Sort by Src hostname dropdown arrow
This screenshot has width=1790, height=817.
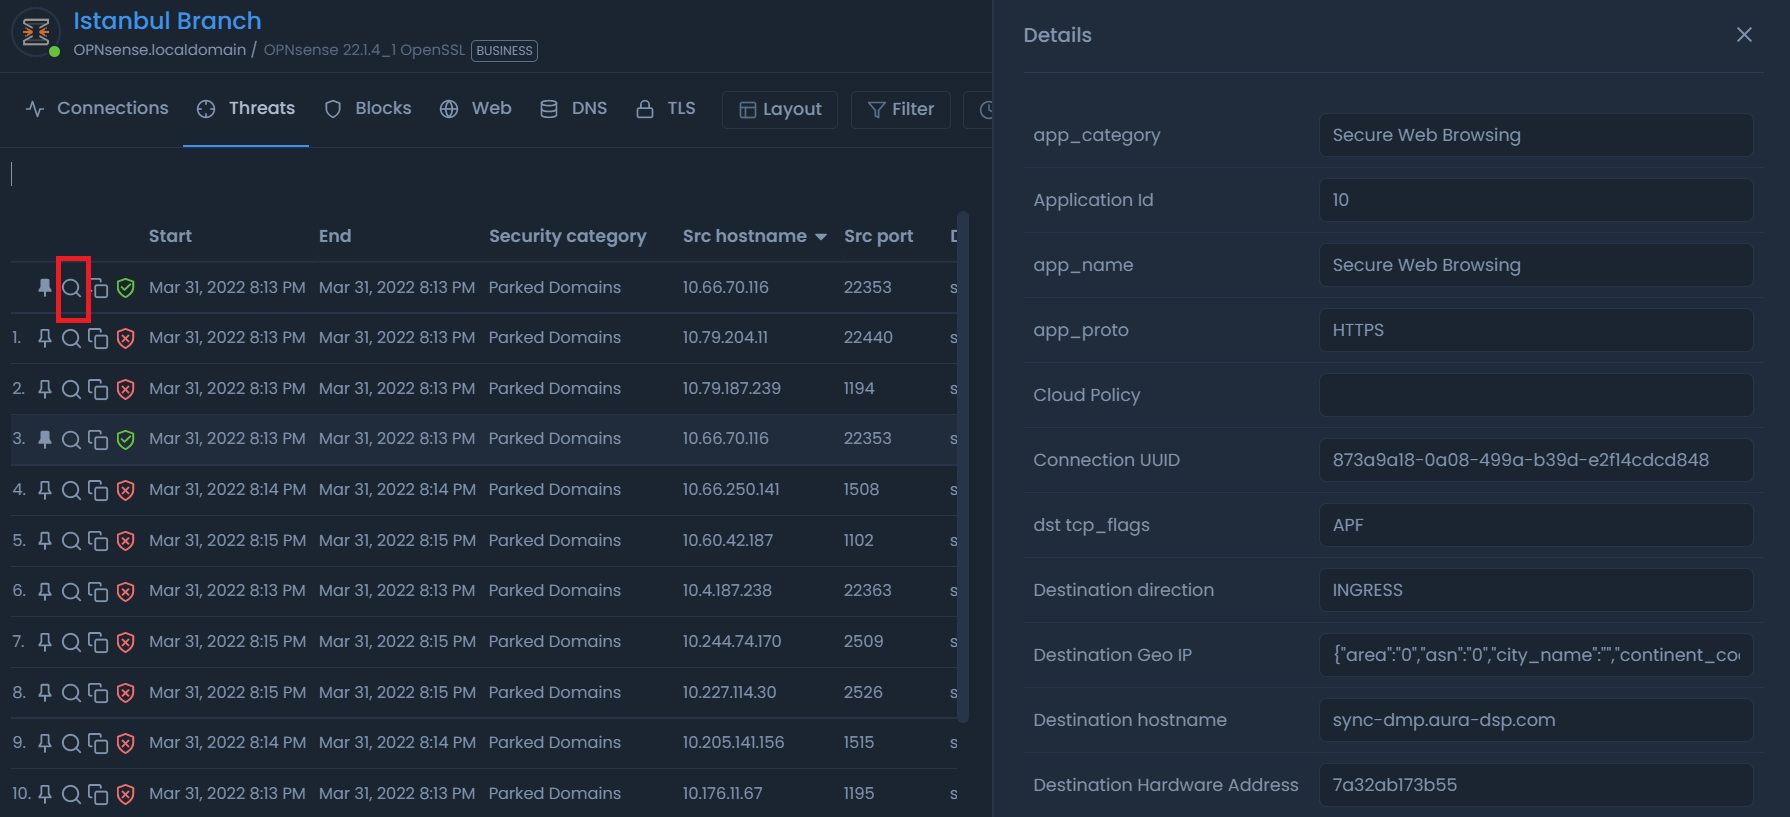[x=821, y=237]
